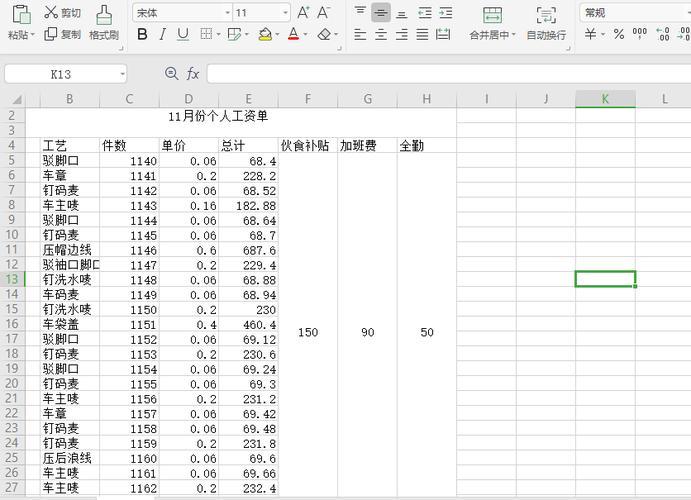
Task: Click the Merge and Center icon
Action: pyautogui.click(x=492, y=15)
